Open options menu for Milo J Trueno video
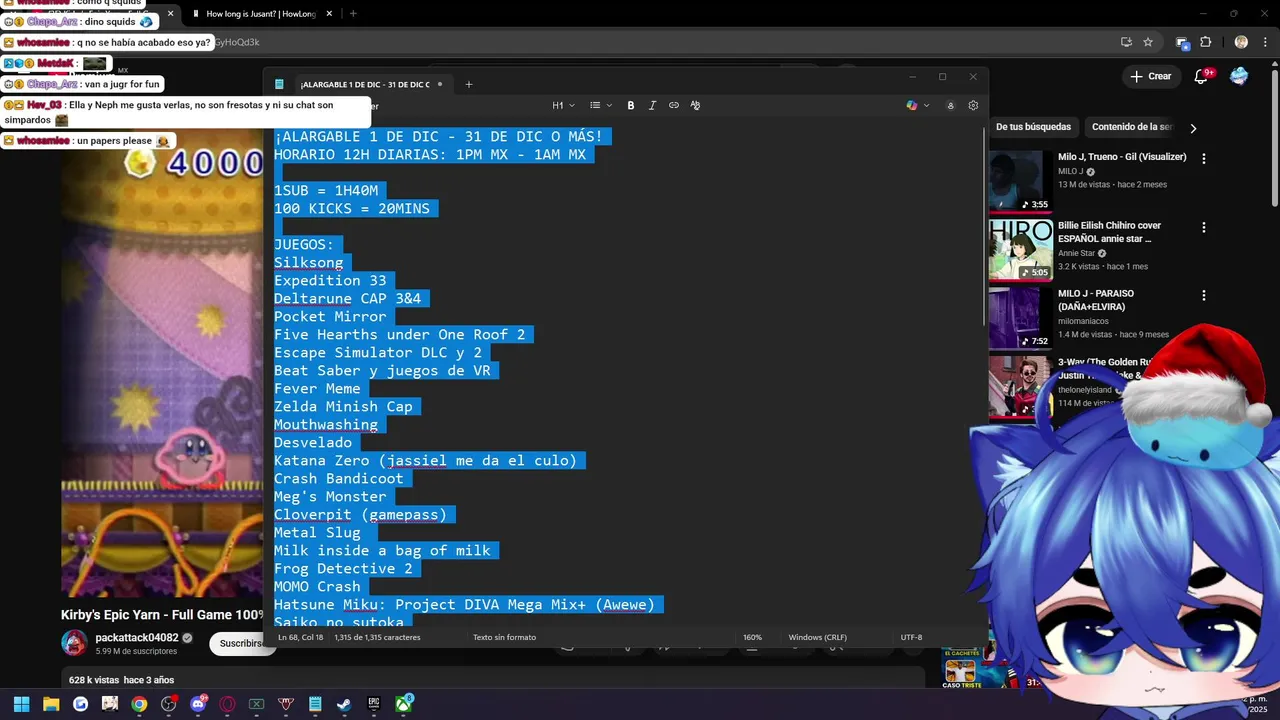The width and height of the screenshot is (1280, 720). [x=1204, y=158]
